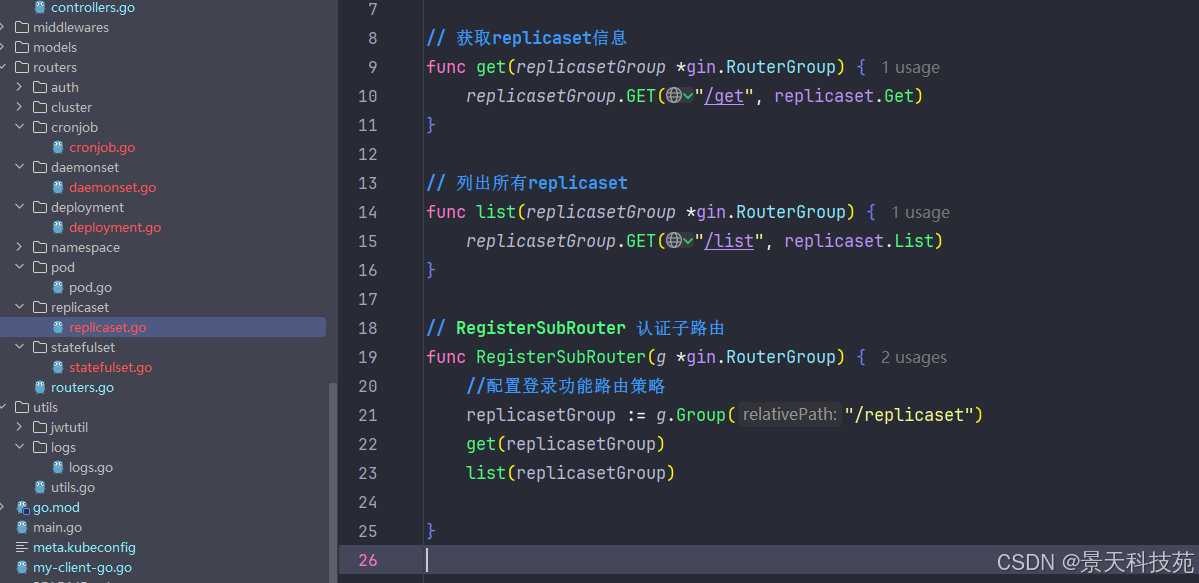Select the routers folder row
Screen dimensions: 1199x583
point(55,67)
